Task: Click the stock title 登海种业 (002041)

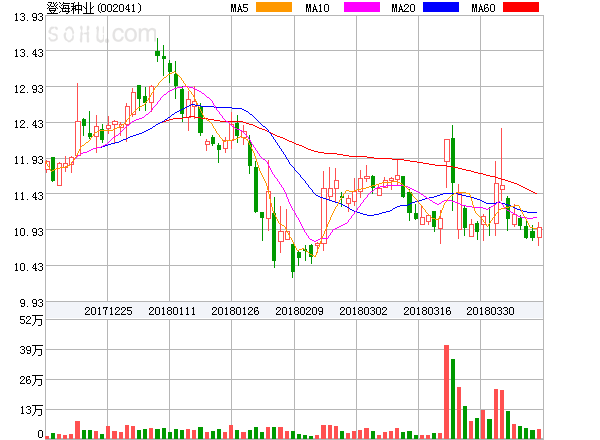Action: tap(94, 8)
